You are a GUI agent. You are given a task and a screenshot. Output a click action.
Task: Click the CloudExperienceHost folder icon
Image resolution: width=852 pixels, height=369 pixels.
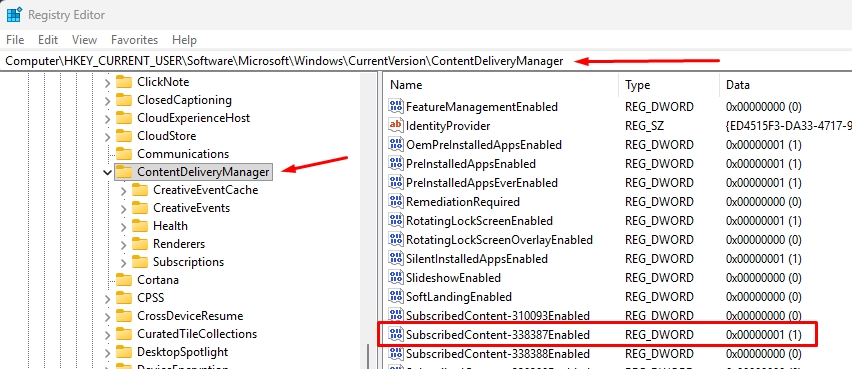pyautogui.click(x=124, y=118)
